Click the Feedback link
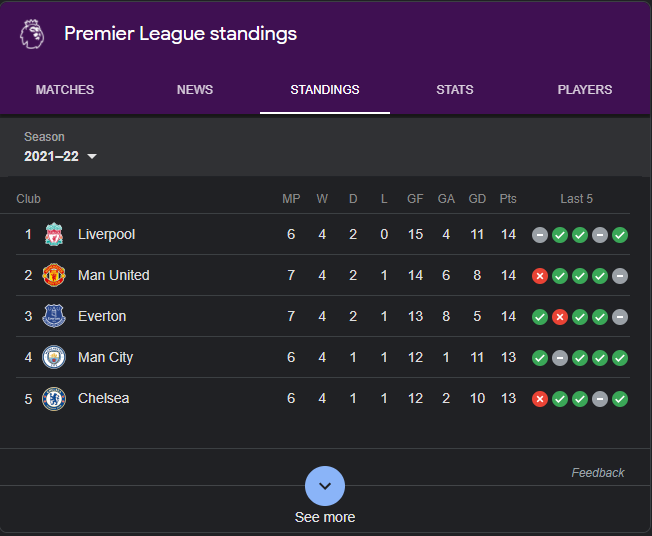 (x=598, y=473)
